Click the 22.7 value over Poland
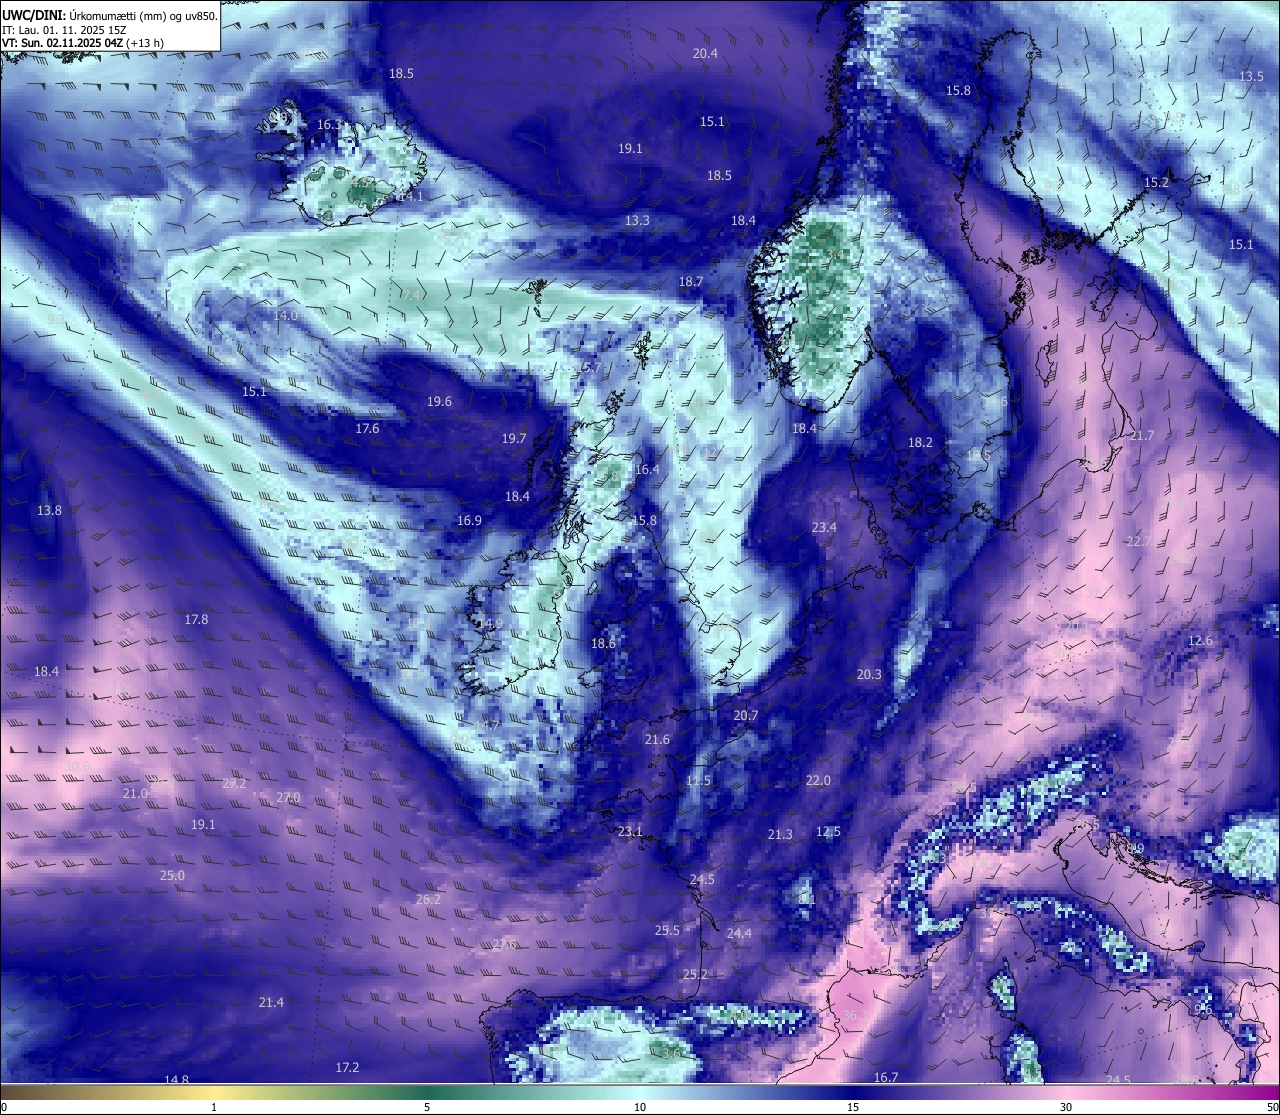The height and width of the screenshot is (1115, 1280). tap(1139, 541)
